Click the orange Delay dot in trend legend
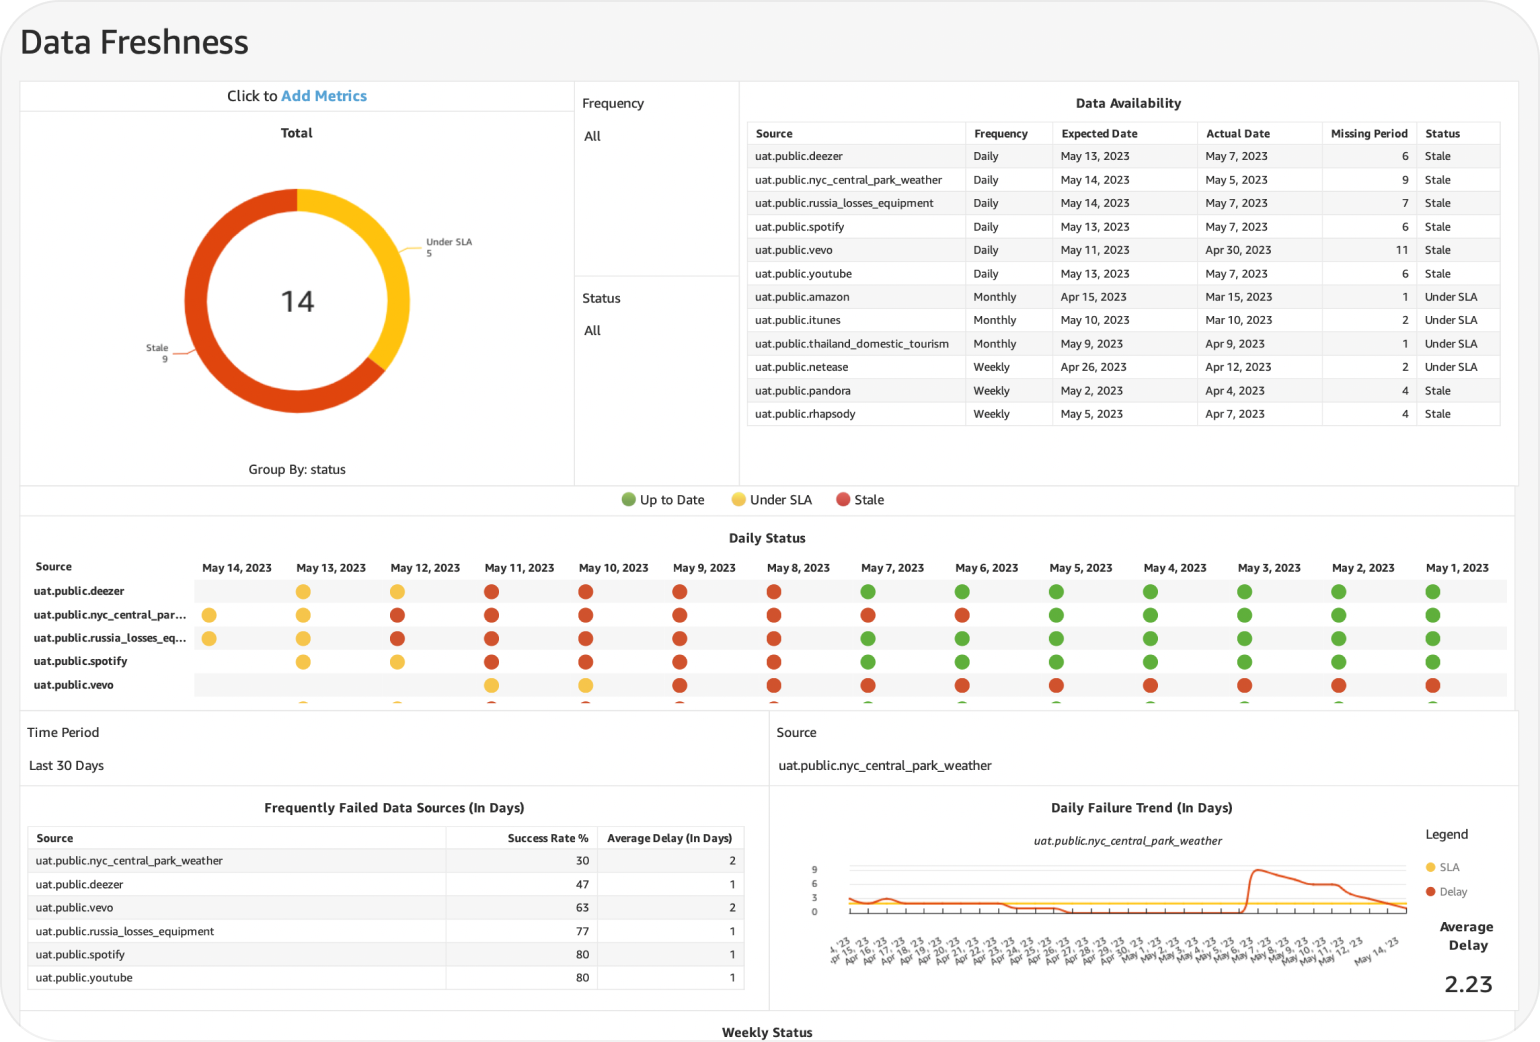This screenshot has width=1540, height=1042. [1431, 892]
